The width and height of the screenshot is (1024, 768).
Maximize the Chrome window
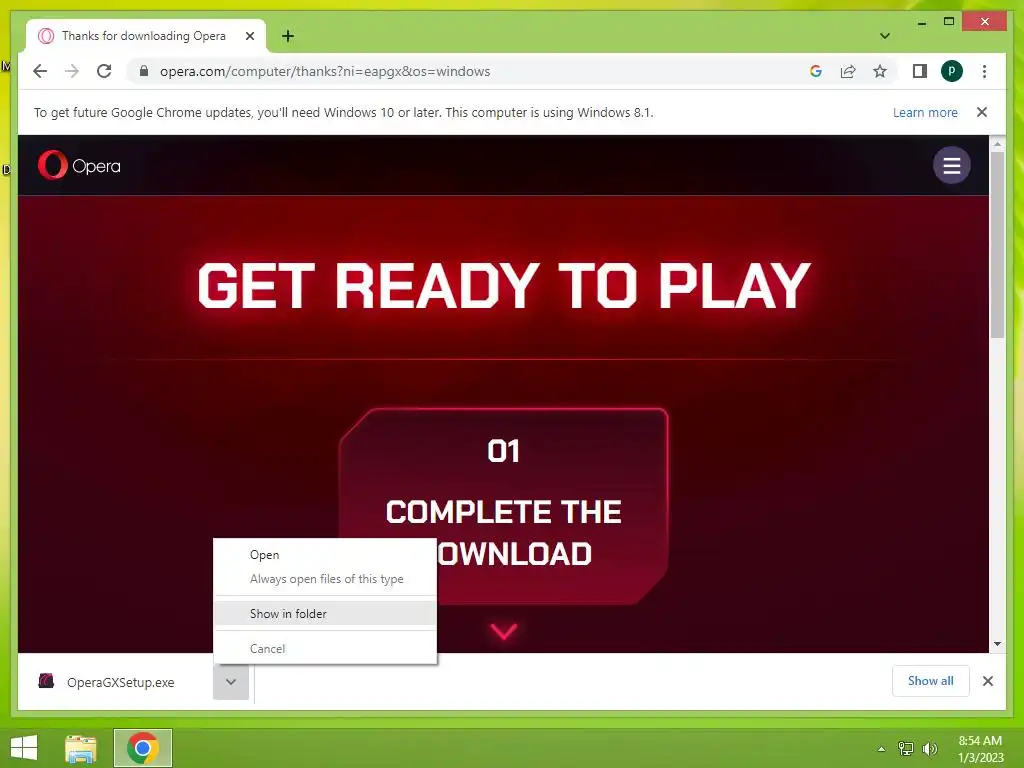[949, 22]
